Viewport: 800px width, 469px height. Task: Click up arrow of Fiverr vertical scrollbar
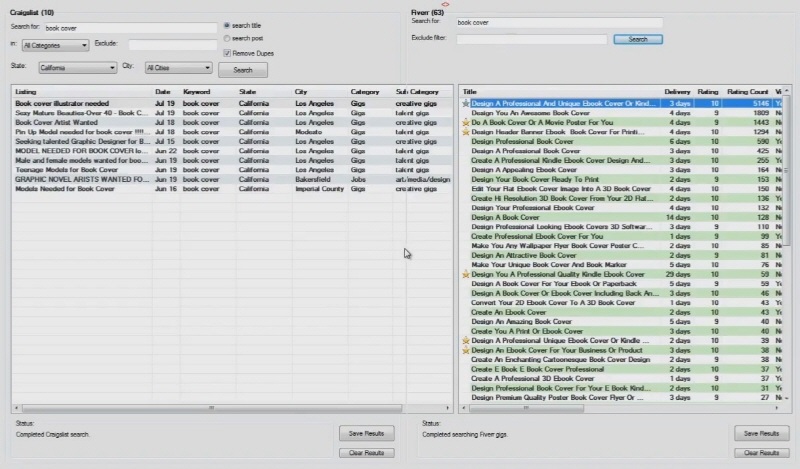point(787,91)
